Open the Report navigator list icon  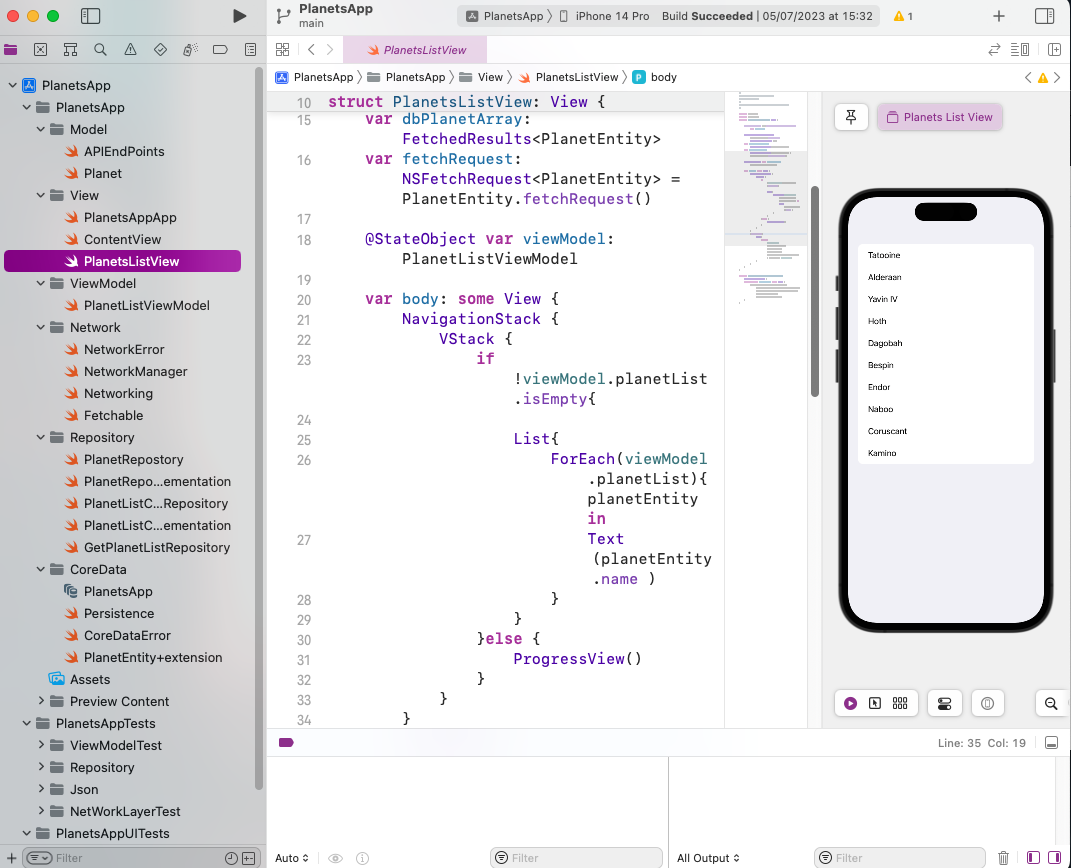[x=249, y=49]
